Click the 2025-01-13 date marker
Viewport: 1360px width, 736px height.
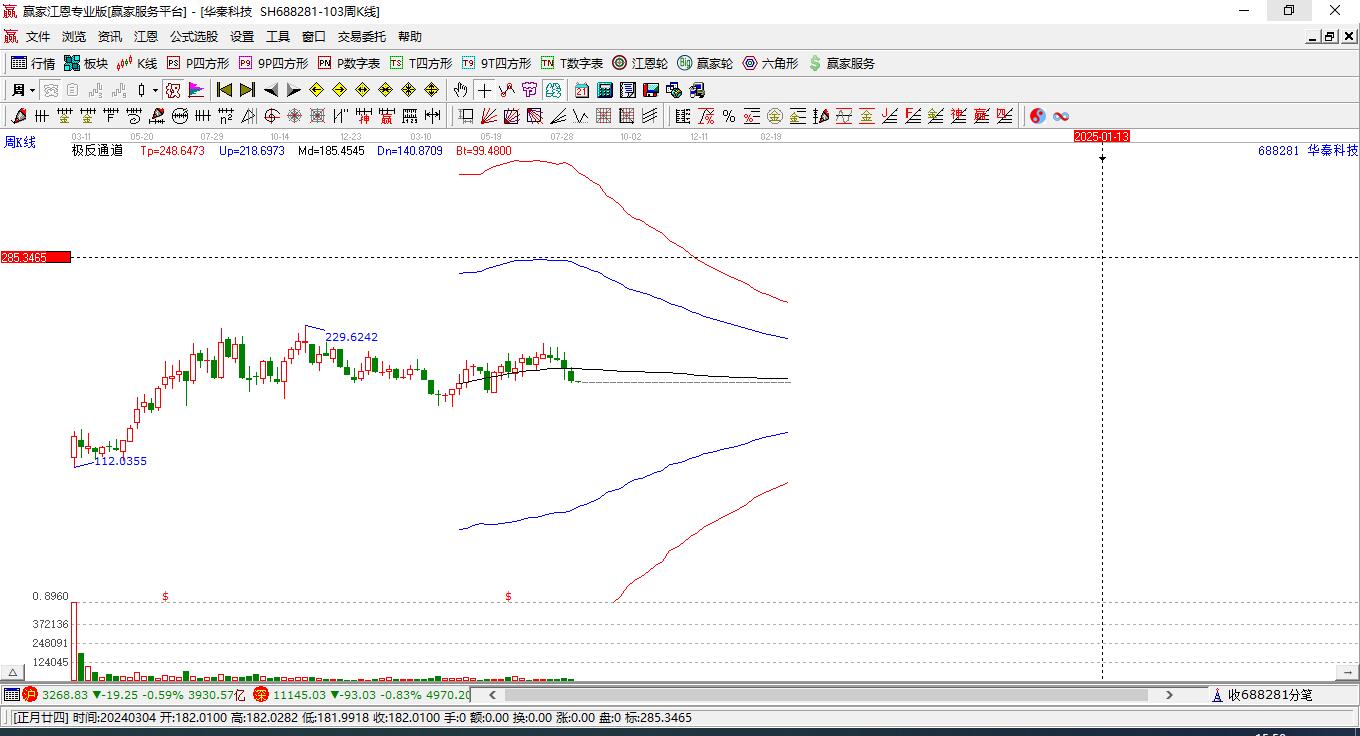tap(1102, 136)
